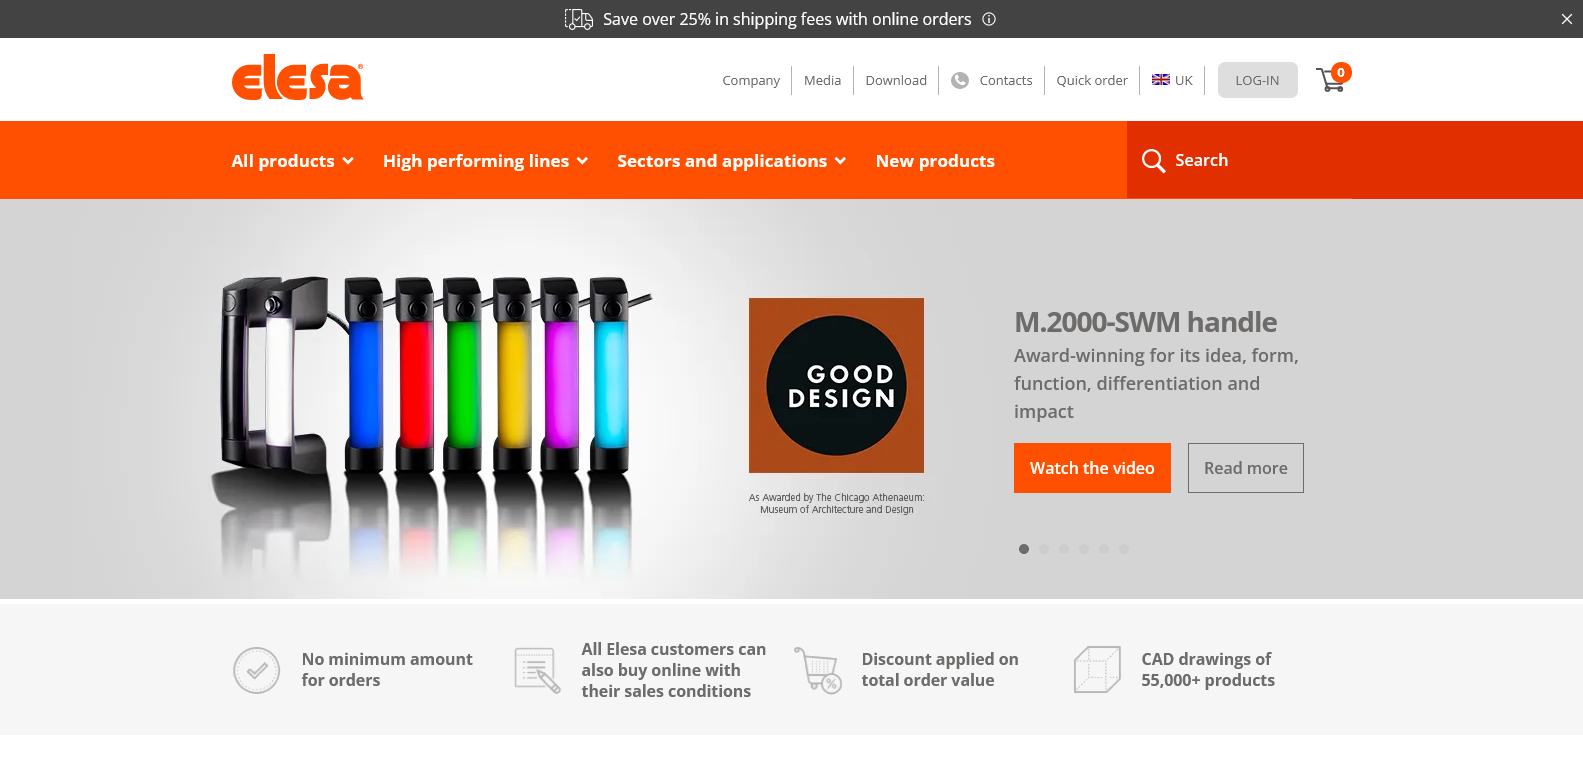Click the UK flag icon
1583x775 pixels.
click(1161, 80)
